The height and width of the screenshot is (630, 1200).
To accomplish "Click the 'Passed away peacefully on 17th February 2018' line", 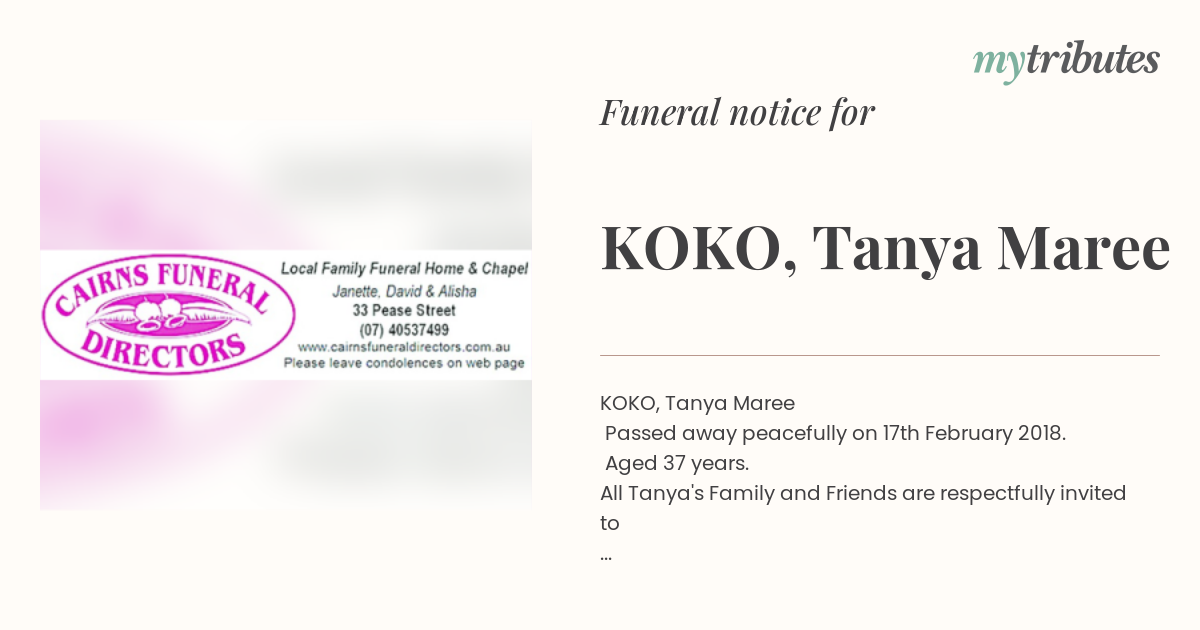I will point(836,434).
